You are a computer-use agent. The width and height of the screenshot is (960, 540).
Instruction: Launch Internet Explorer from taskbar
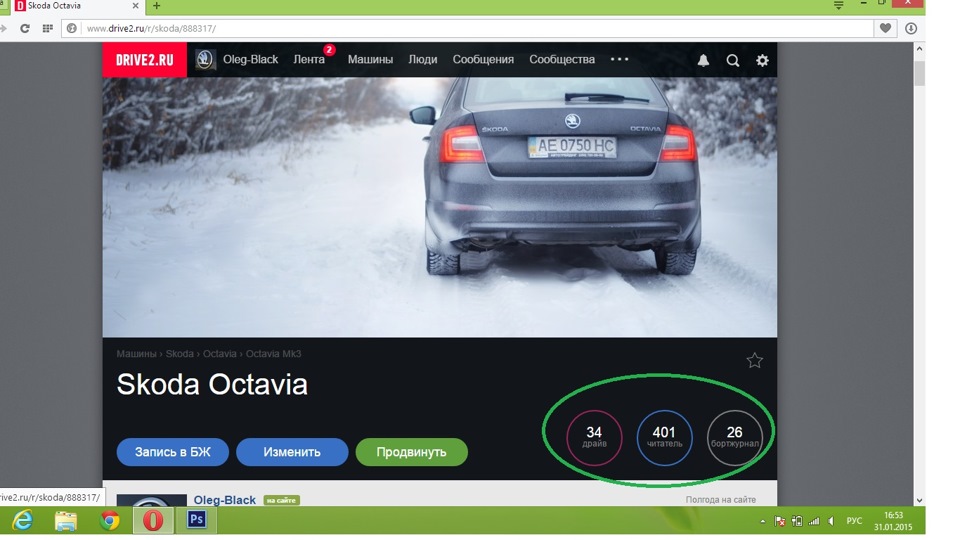tap(23, 520)
